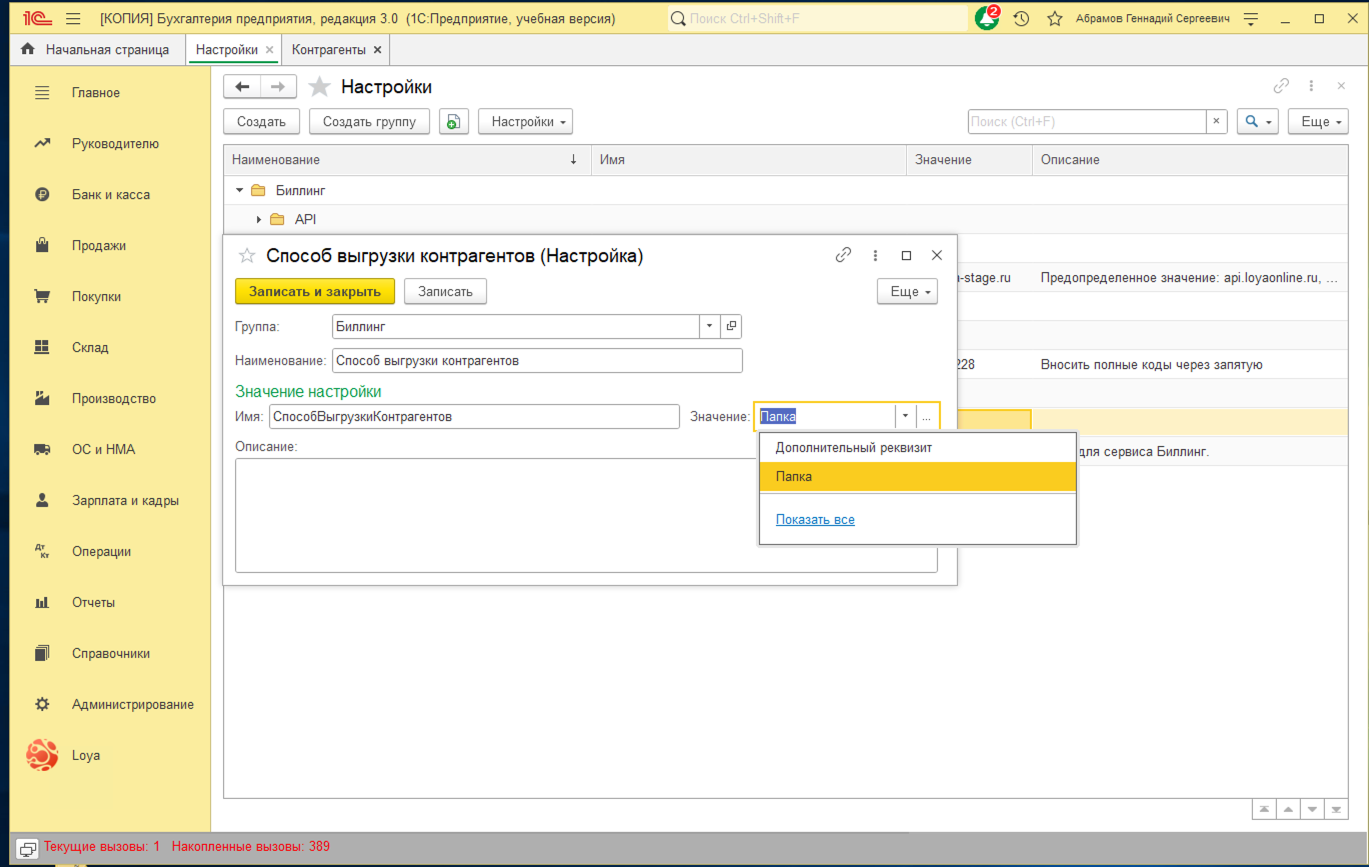
Task: Clear the list search field
Action: coord(1216,122)
